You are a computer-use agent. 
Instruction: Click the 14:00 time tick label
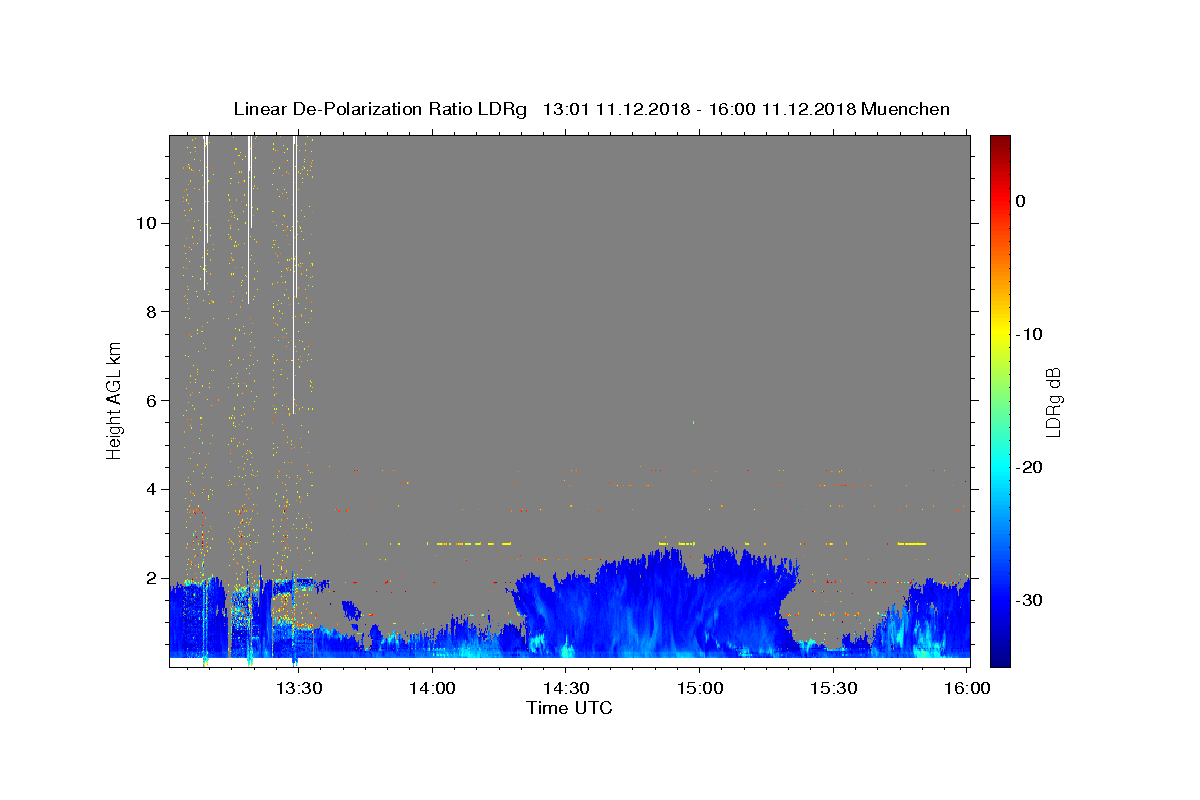tap(432, 688)
